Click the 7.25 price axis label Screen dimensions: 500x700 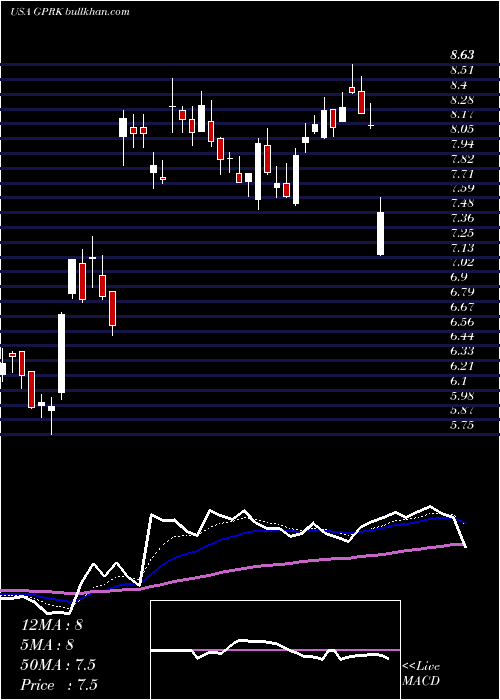[462, 233]
